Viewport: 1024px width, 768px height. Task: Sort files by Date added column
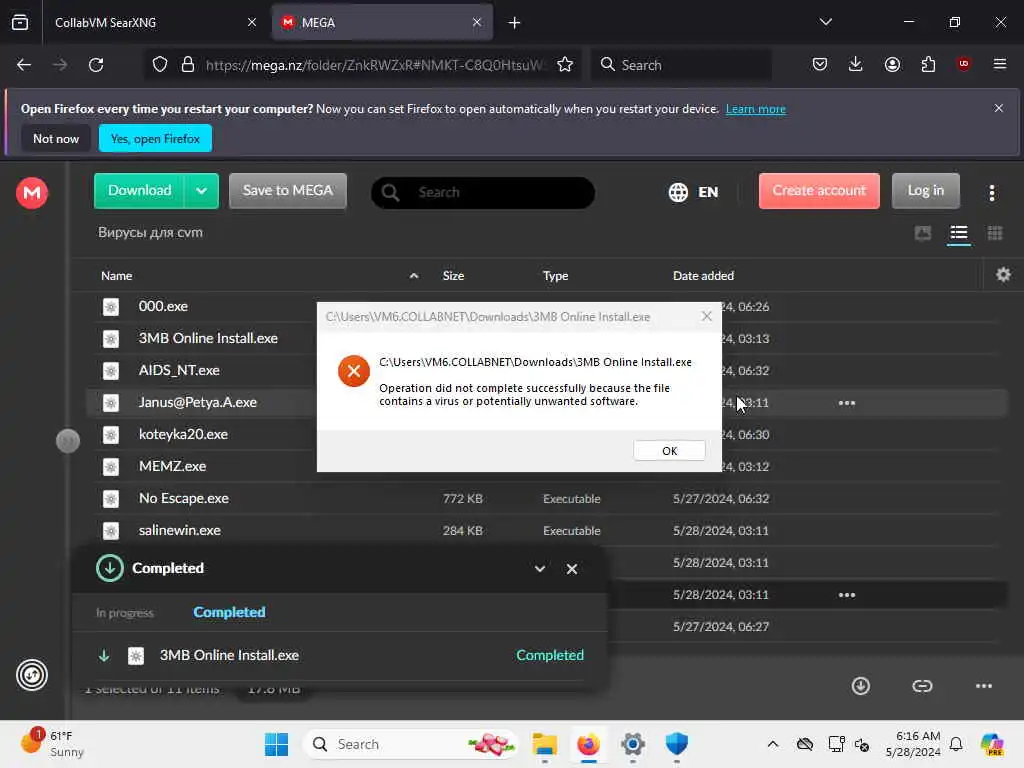[703, 276]
